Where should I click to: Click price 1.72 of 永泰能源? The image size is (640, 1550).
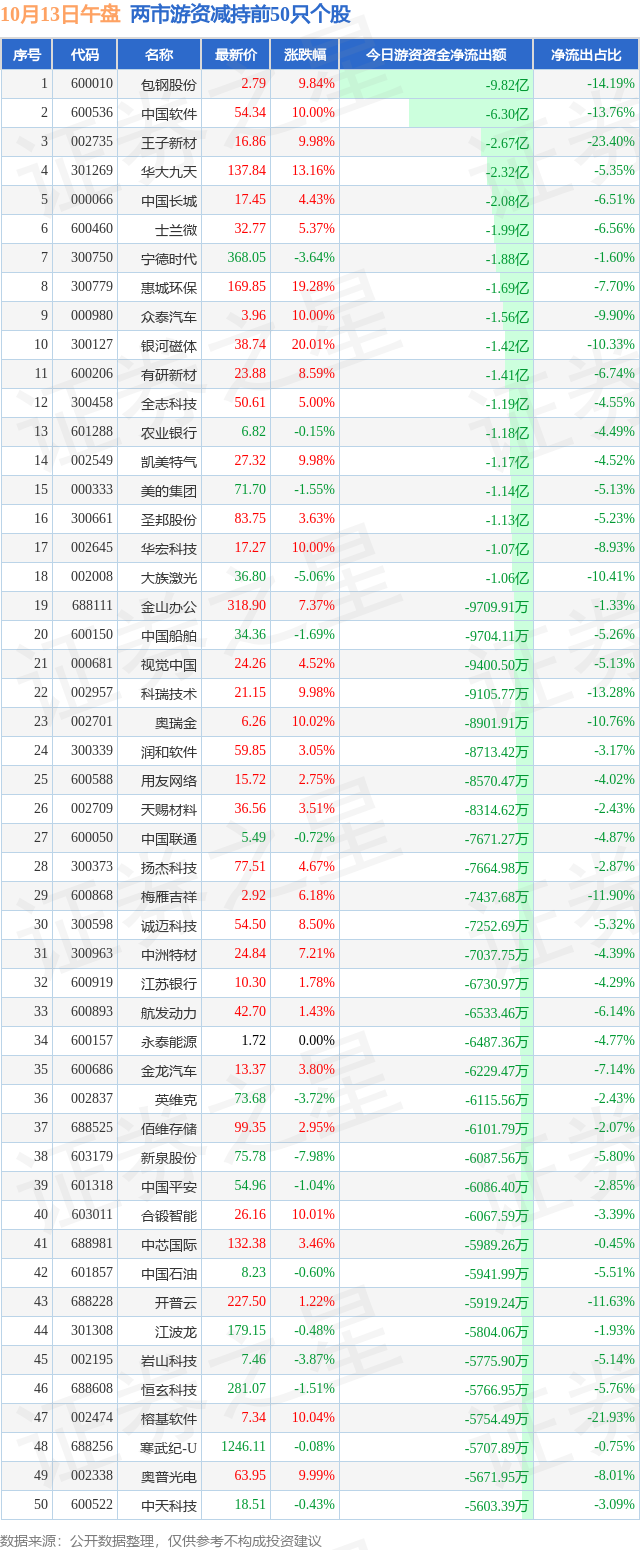point(253,1041)
